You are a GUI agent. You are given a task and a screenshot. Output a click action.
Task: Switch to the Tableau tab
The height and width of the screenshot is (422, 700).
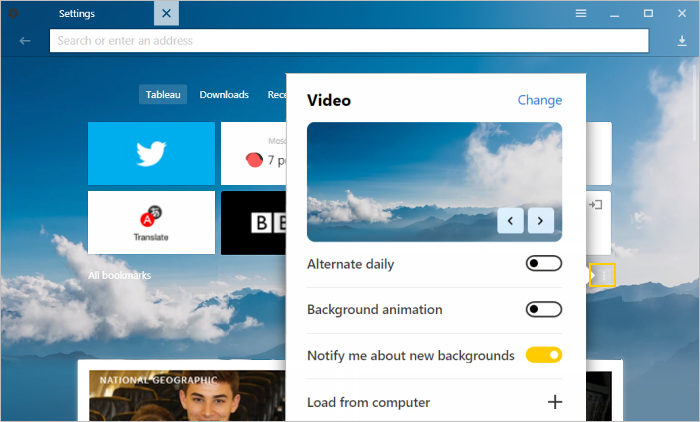pos(163,94)
